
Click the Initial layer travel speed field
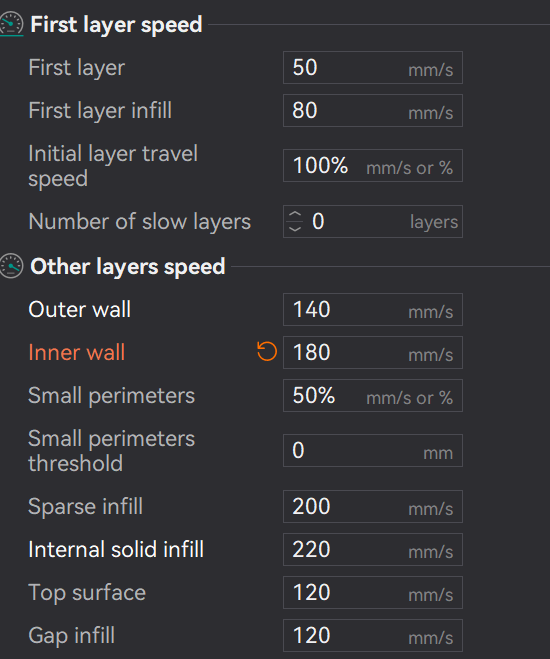point(373,166)
